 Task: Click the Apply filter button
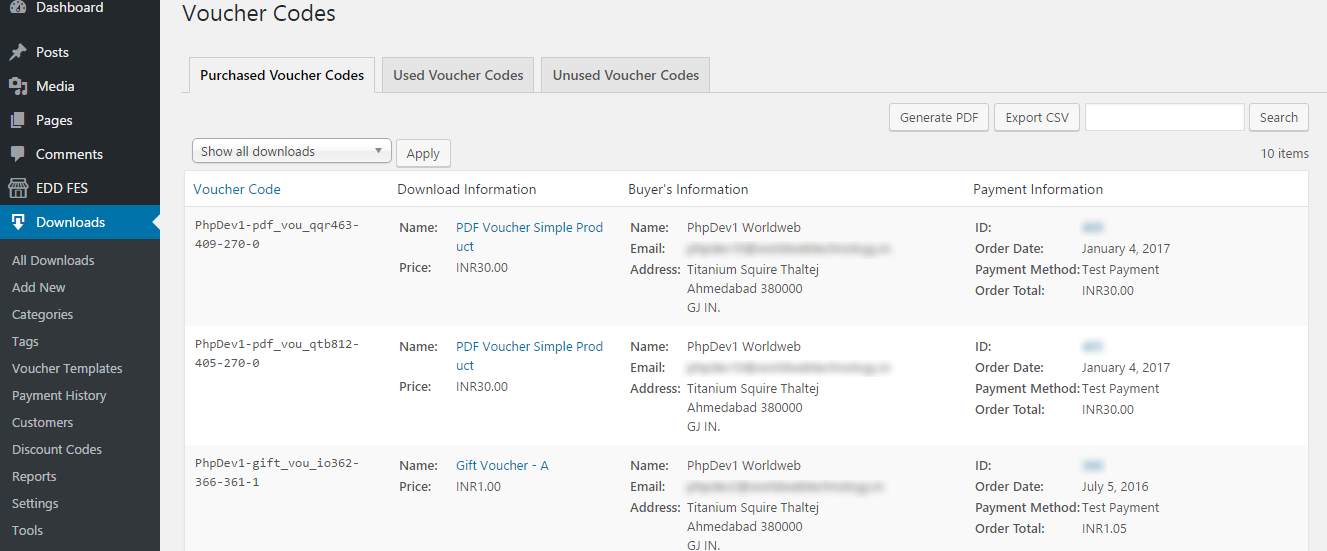pyautogui.click(x=423, y=153)
